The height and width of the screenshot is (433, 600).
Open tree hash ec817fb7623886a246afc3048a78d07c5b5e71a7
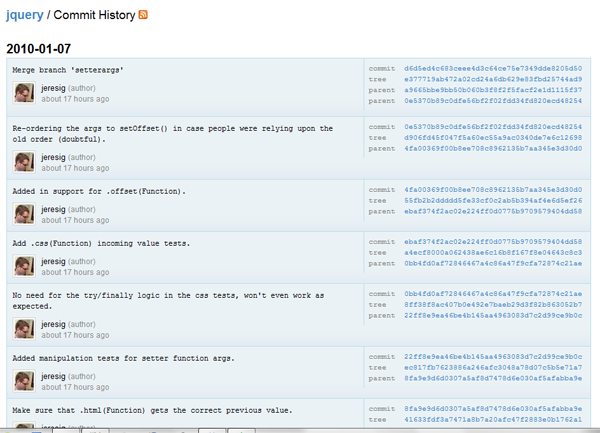493,367
